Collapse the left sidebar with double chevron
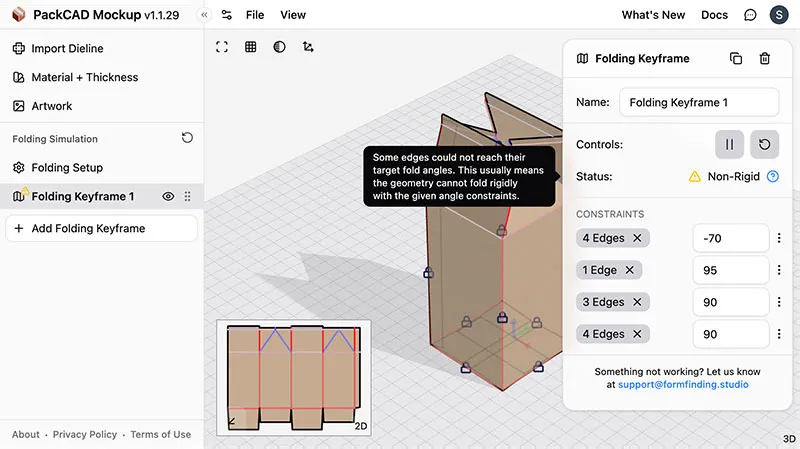The height and width of the screenshot is (449, 800). (204, 15)
